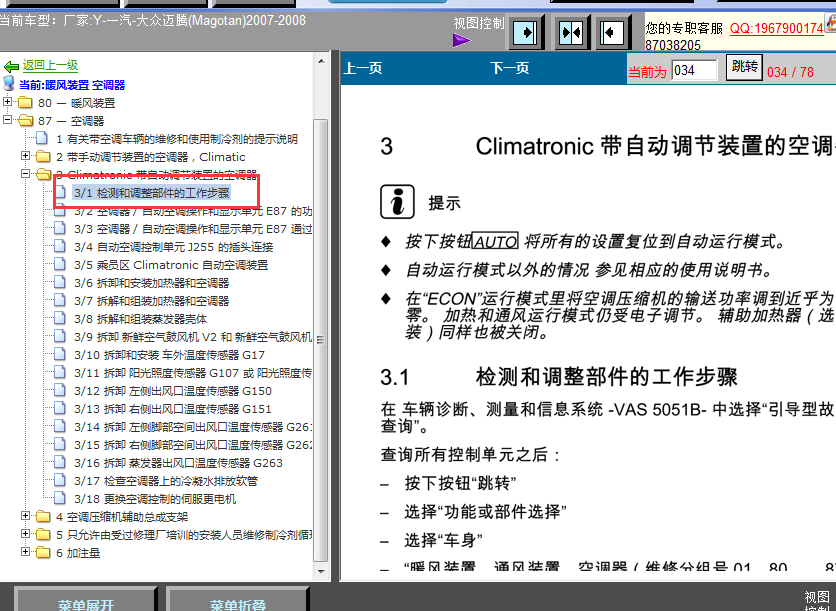
Task: Click the center-merge view control icon
Action: [x=571, y=33]
